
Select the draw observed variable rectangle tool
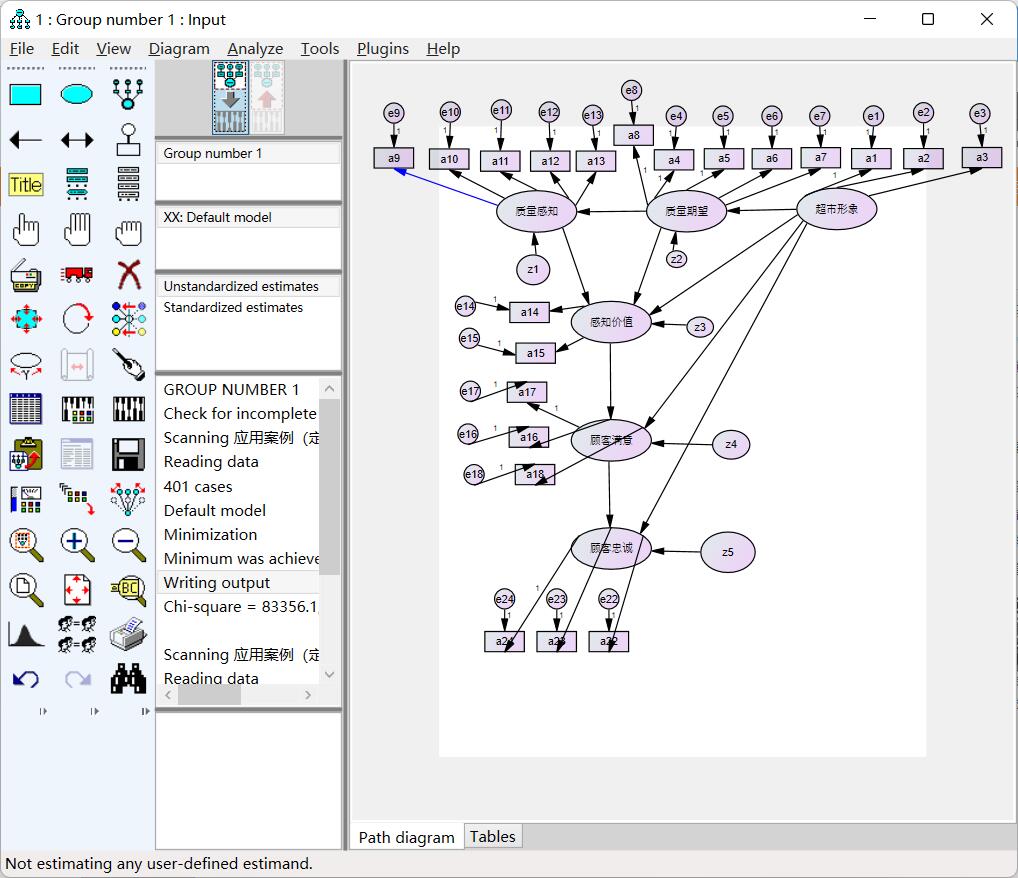coord(25,94)
